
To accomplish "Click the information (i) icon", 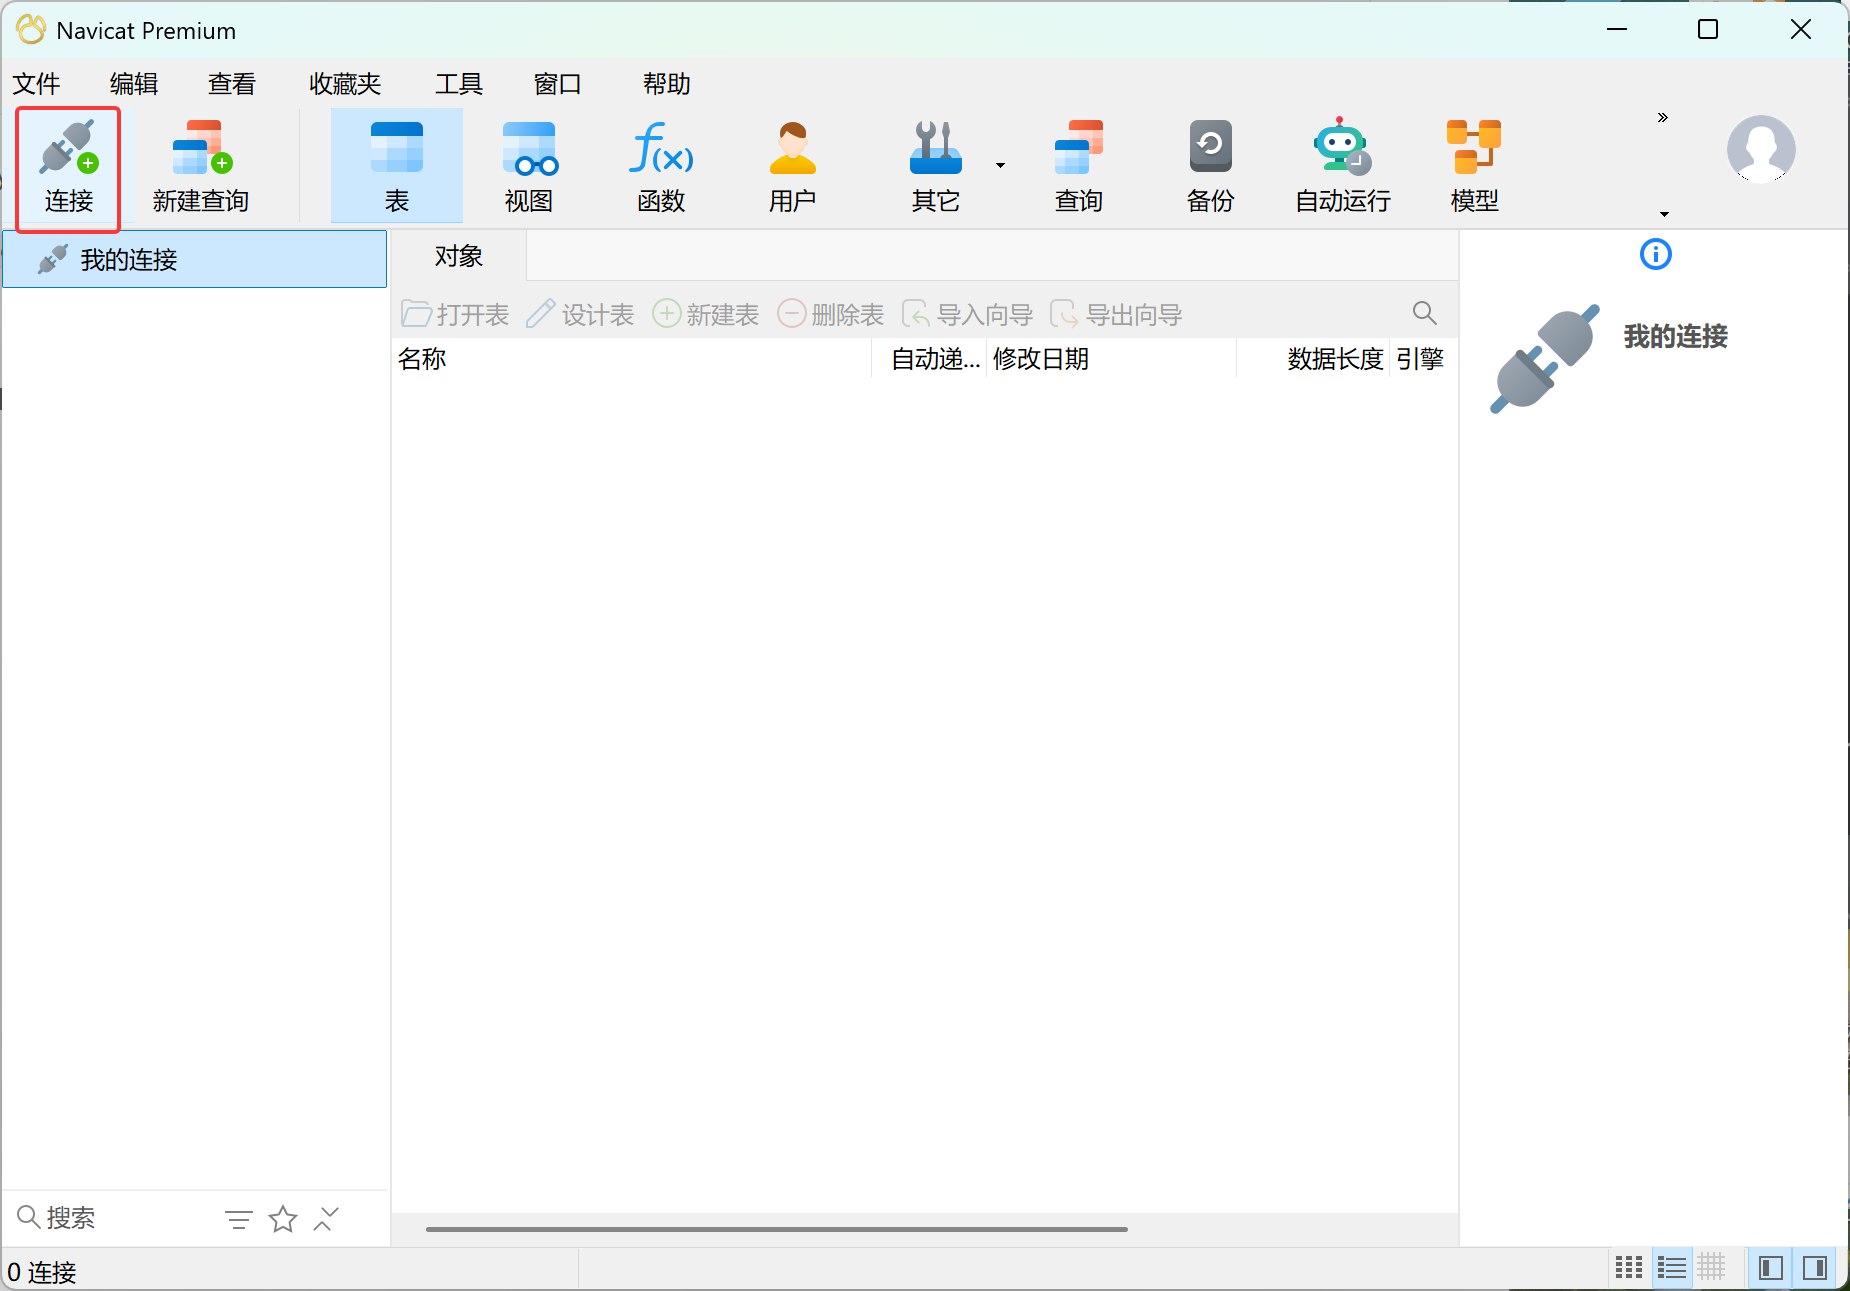I will tap(1656, 255).
